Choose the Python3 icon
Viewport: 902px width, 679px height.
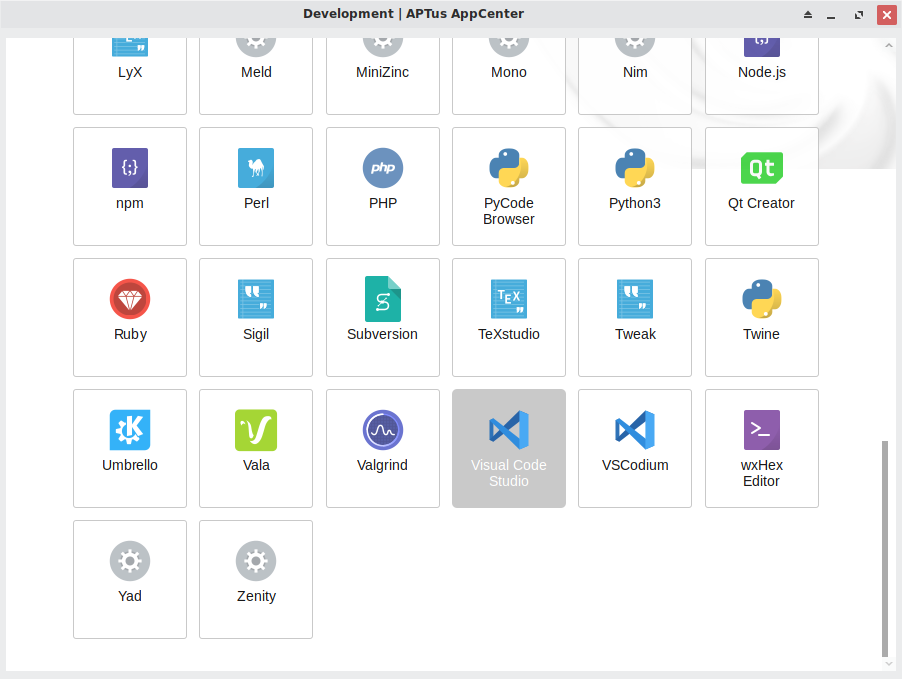[635, 168]
